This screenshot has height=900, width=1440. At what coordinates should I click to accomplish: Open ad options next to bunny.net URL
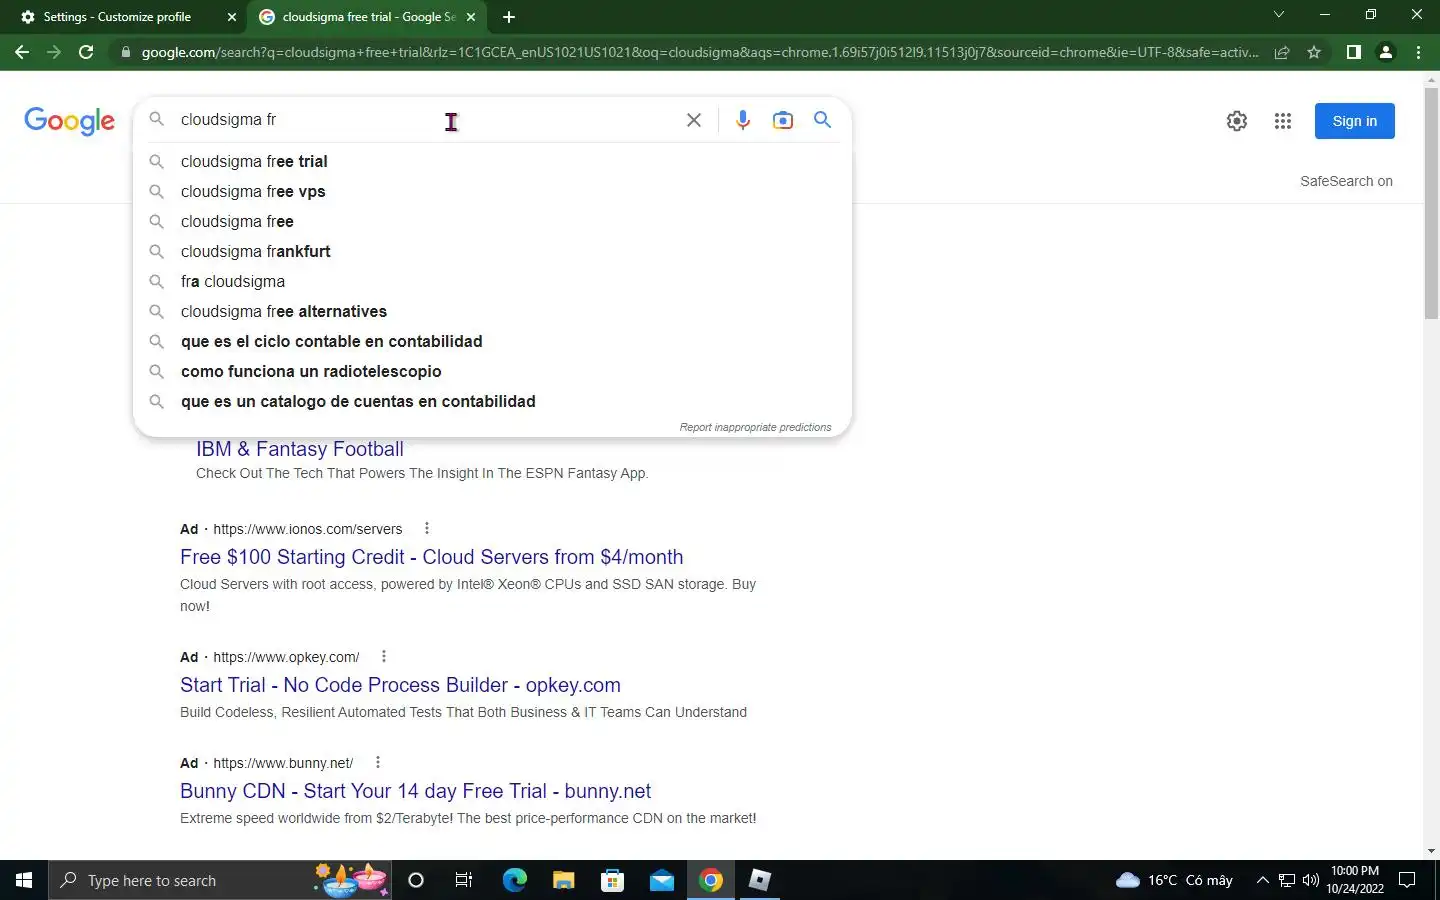(x=377, y=762)
